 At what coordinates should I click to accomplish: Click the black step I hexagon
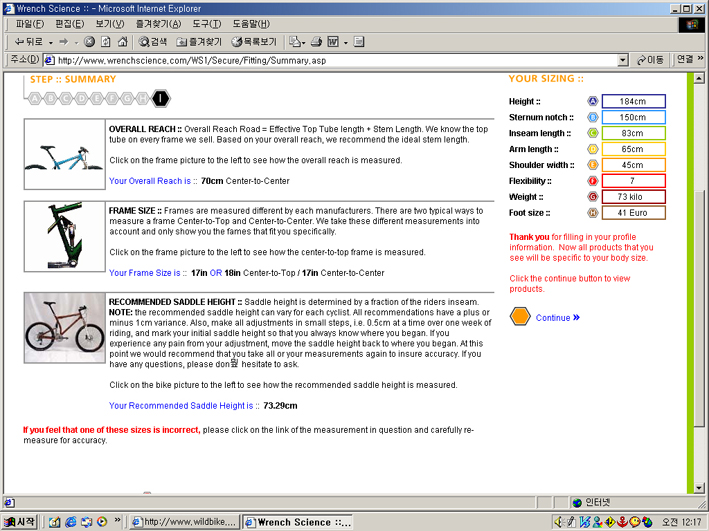[161, 98]
